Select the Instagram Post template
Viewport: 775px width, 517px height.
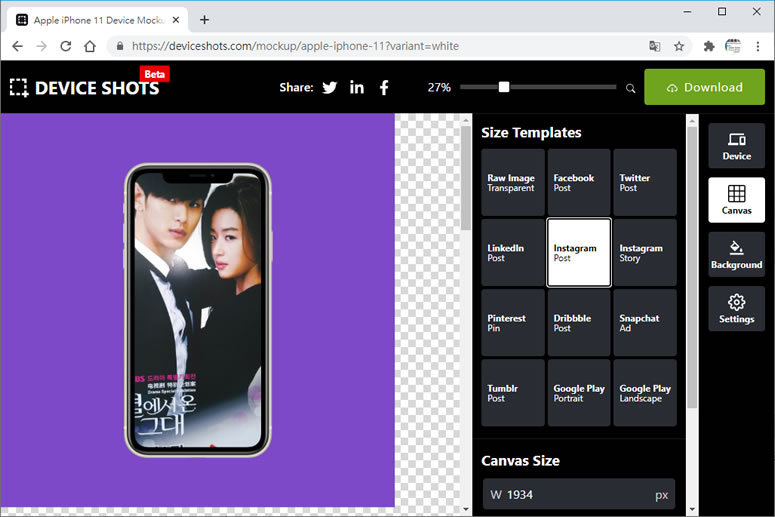579,253
